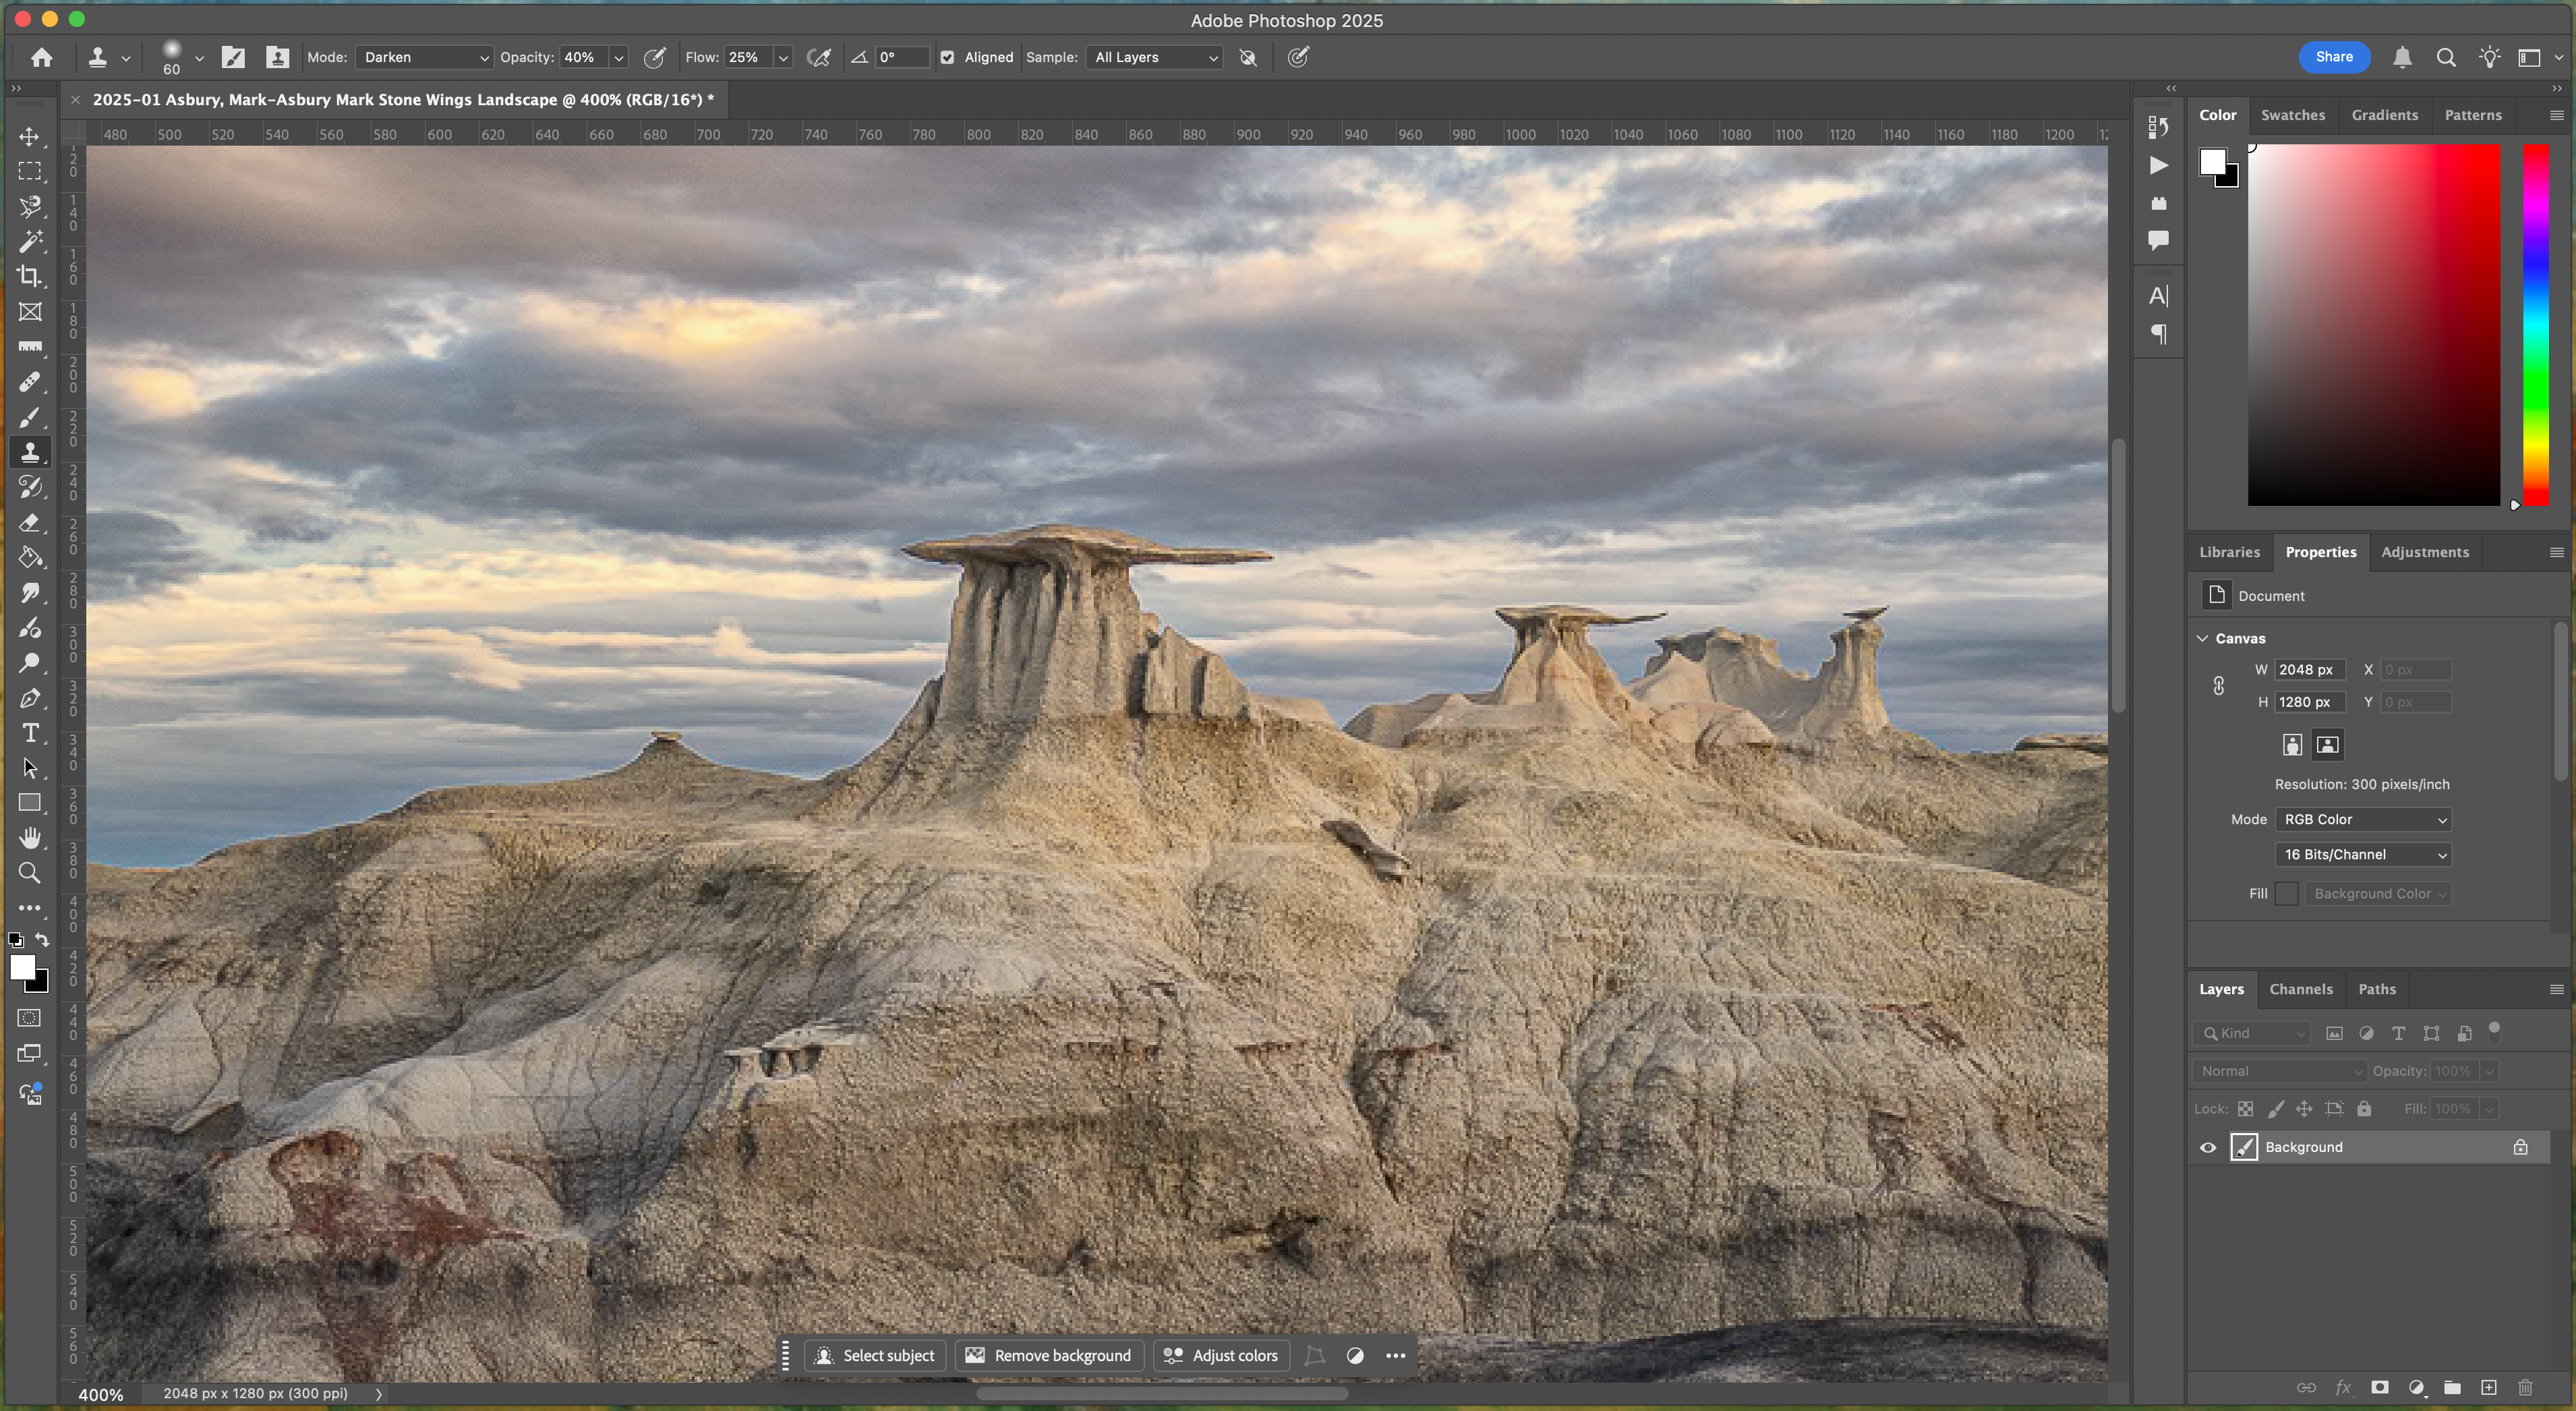This screenshot has width=2576, height=1411.
Task: Open the Swatches tab
Action: click(x=2292, y=115)
